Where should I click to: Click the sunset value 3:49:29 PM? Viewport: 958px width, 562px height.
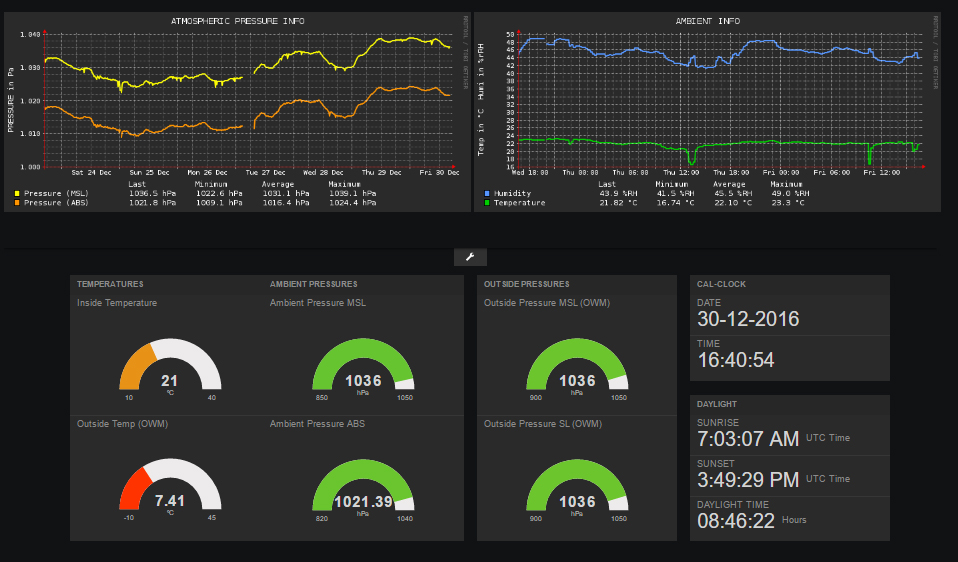(748, 480)
